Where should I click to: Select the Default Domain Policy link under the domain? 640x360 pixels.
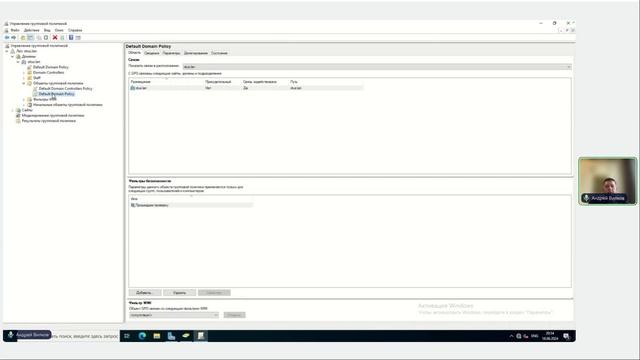51,67
